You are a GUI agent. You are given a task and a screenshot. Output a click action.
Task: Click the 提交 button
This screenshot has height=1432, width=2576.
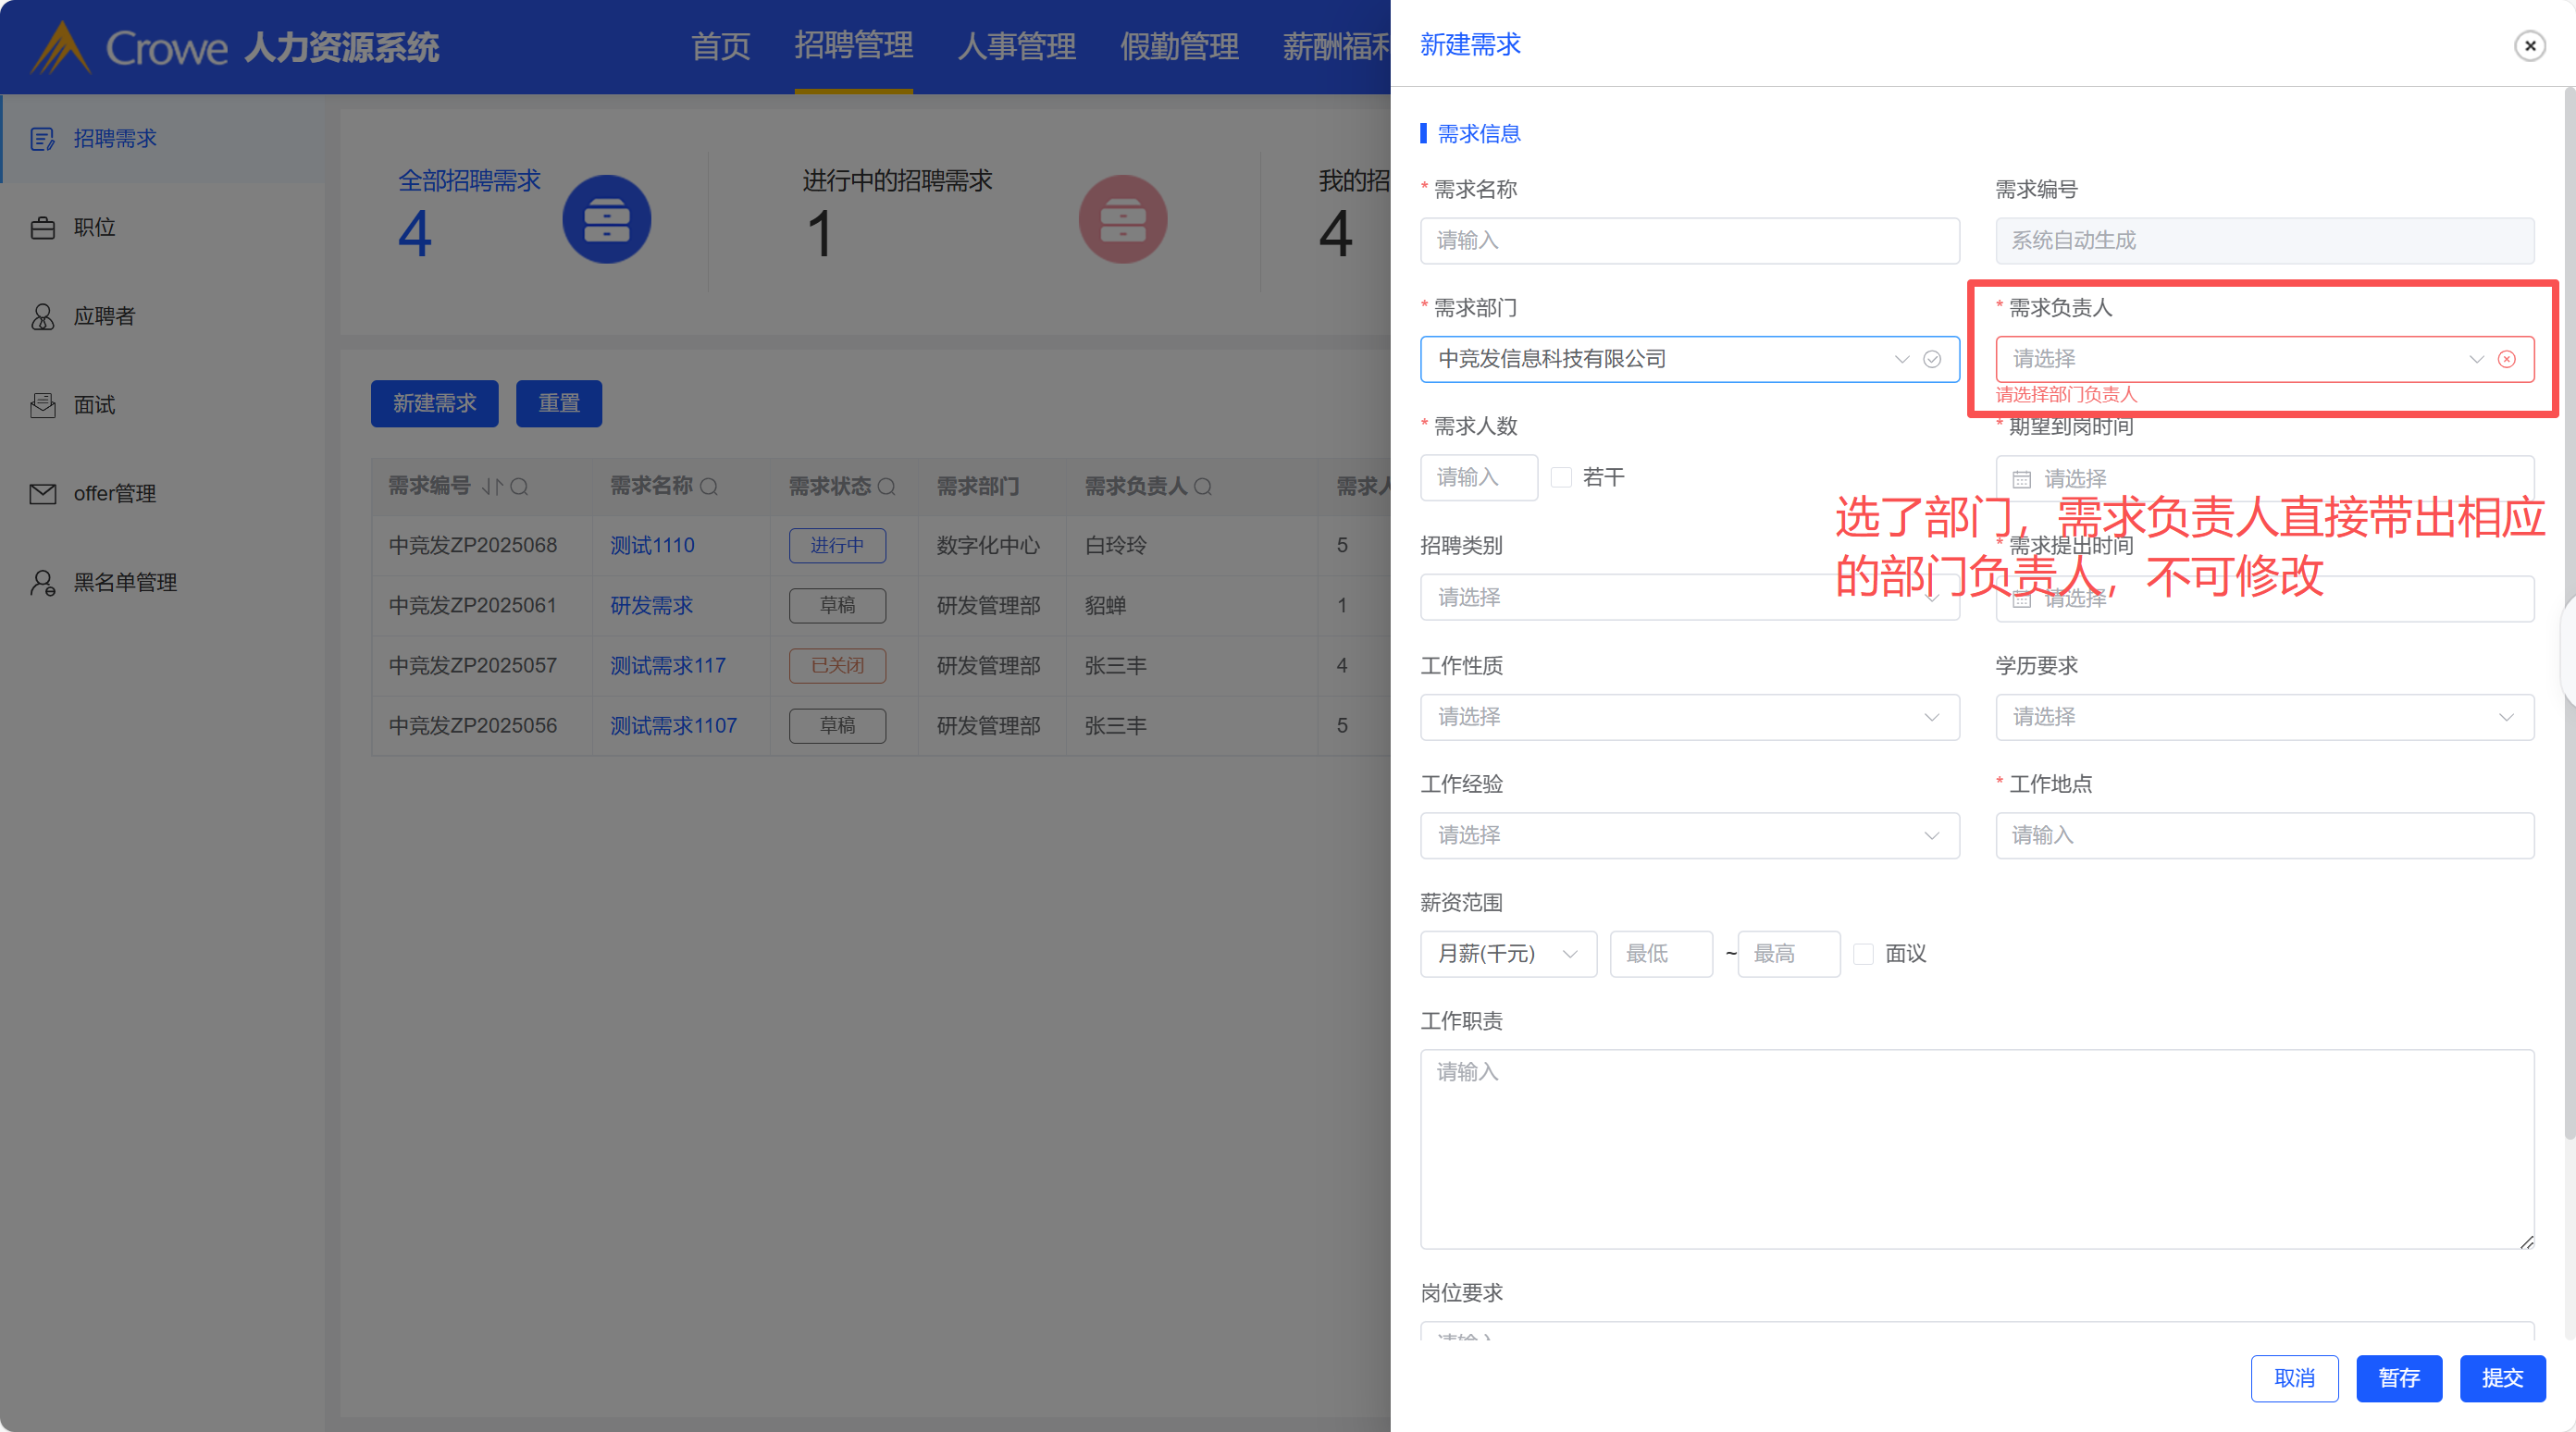click(2502, 1378)
